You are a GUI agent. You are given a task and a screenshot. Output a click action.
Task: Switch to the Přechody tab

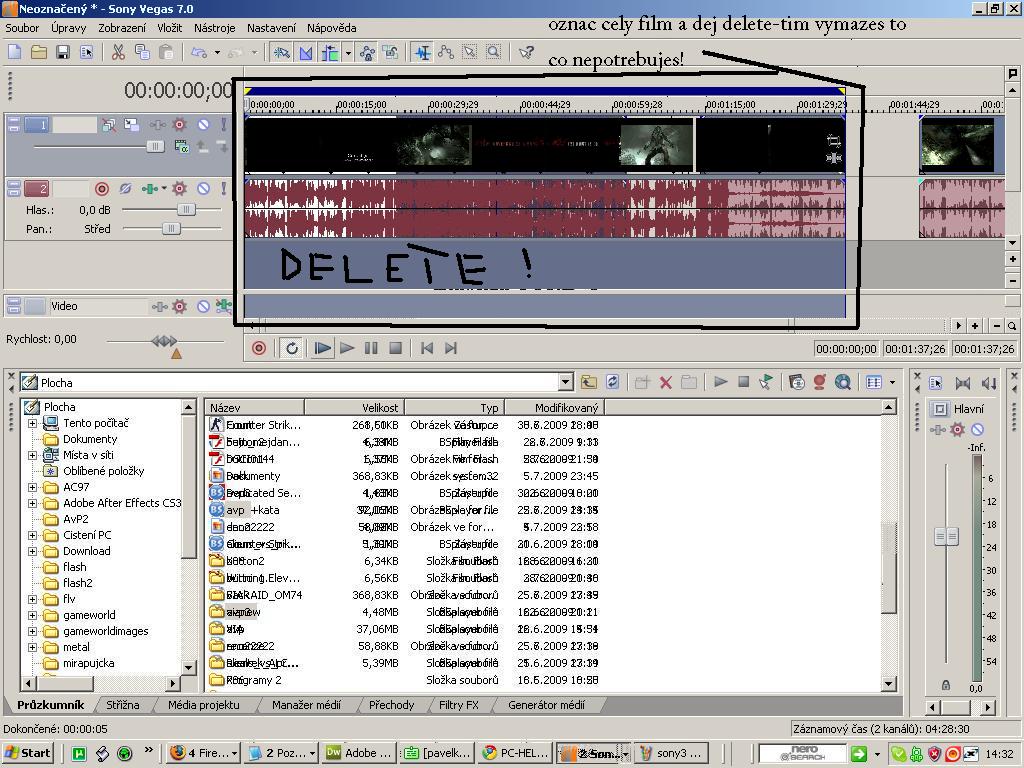[x=391, y=705]
